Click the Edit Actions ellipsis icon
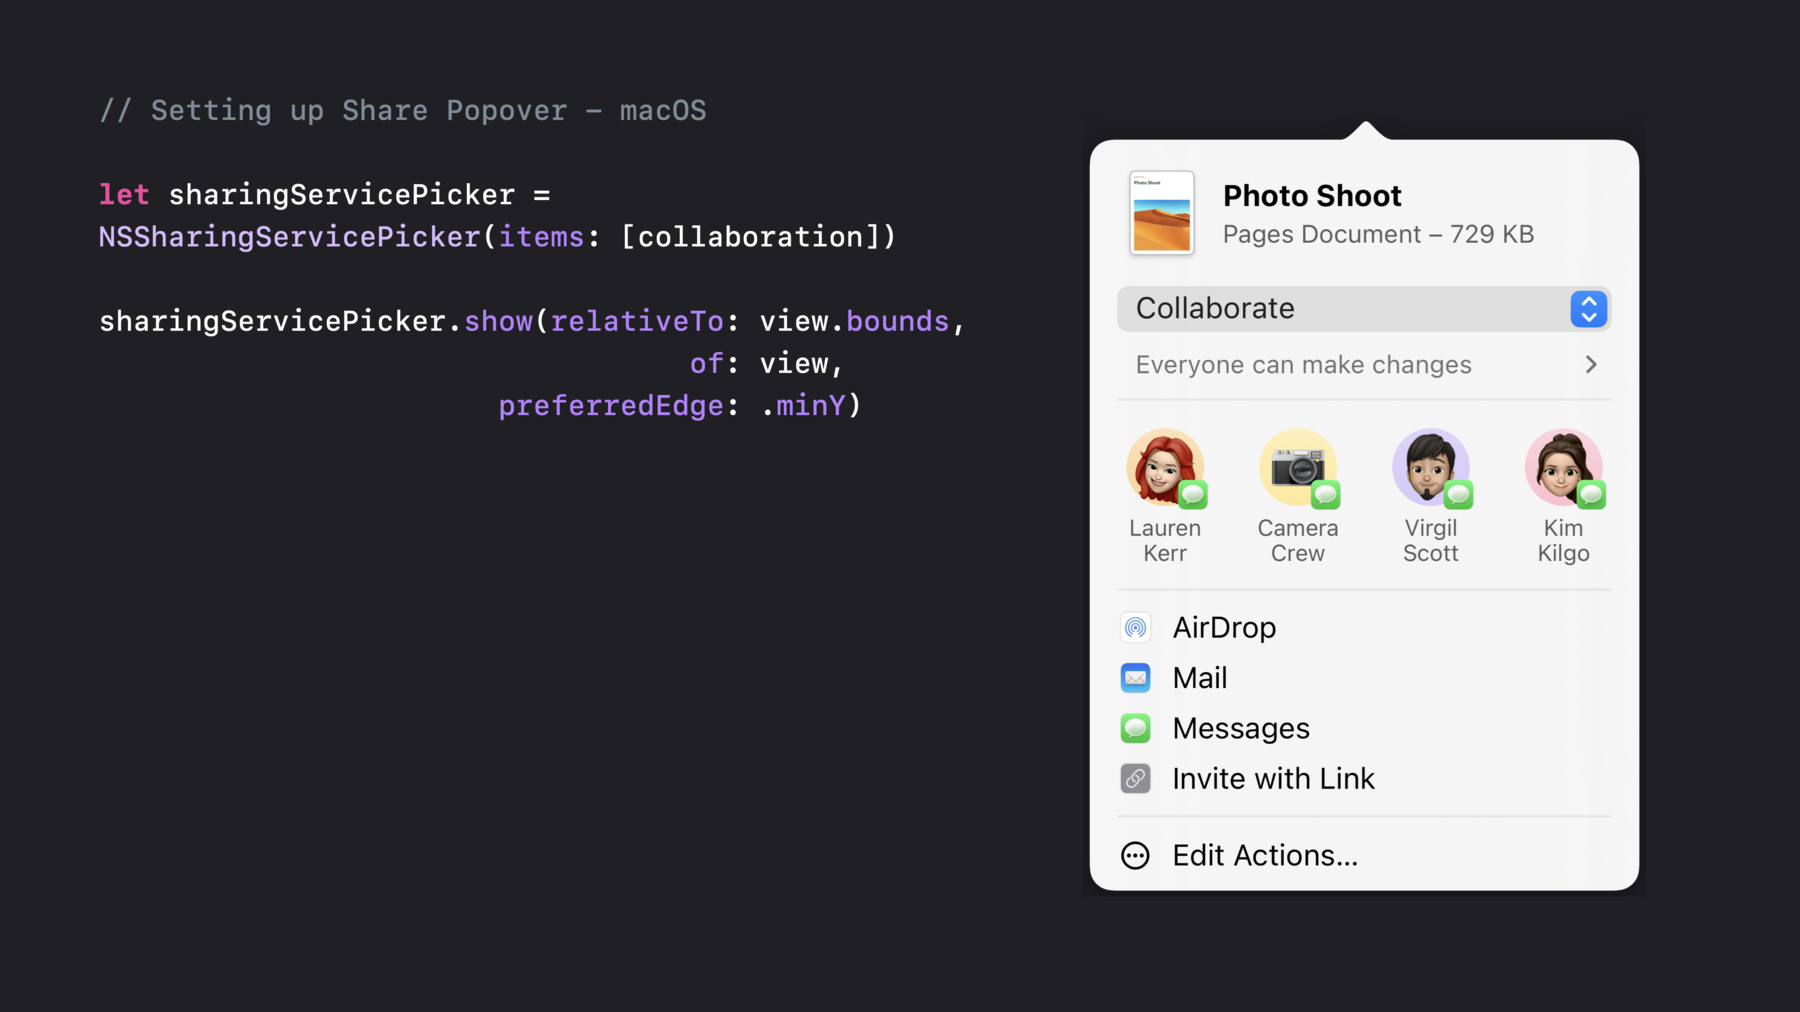This screenshot has height=1012, width=1800. [x=1135, y=856]
